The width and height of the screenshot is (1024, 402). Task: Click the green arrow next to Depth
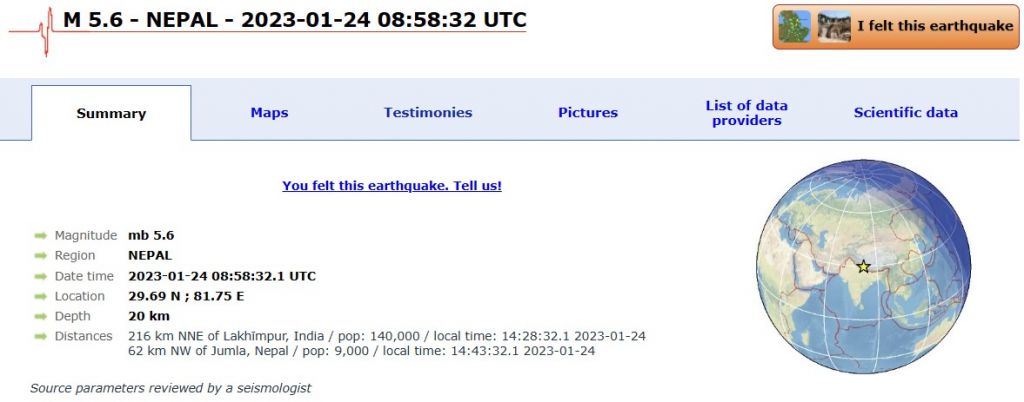coord(40,316)
